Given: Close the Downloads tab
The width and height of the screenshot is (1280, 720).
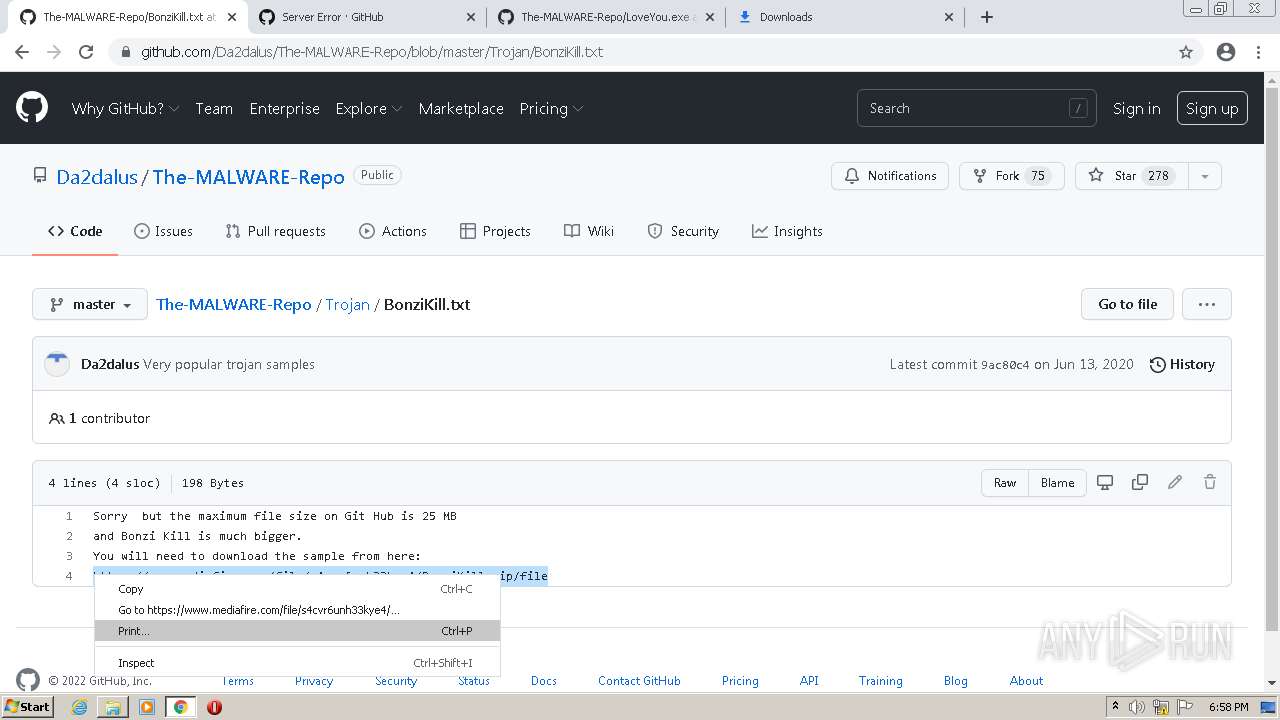Looking at the screenshot, I should (949, 17).
